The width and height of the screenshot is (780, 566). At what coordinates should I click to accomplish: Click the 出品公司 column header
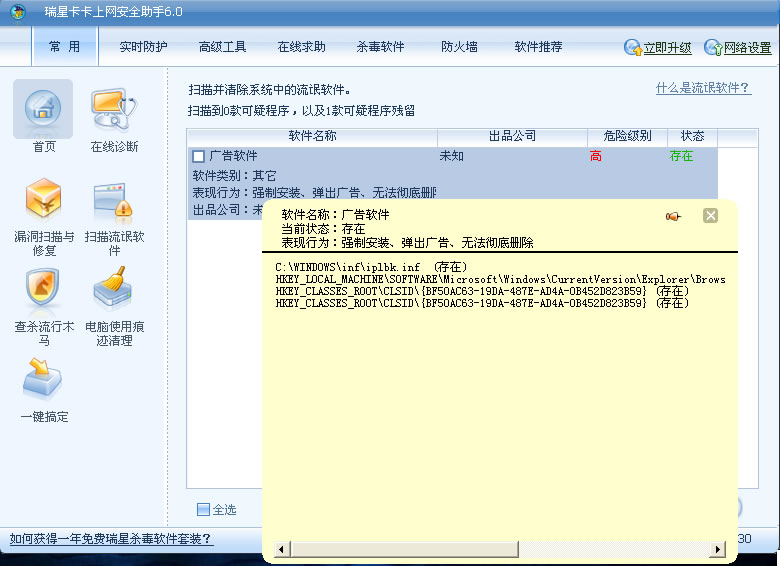coord(512,136)
